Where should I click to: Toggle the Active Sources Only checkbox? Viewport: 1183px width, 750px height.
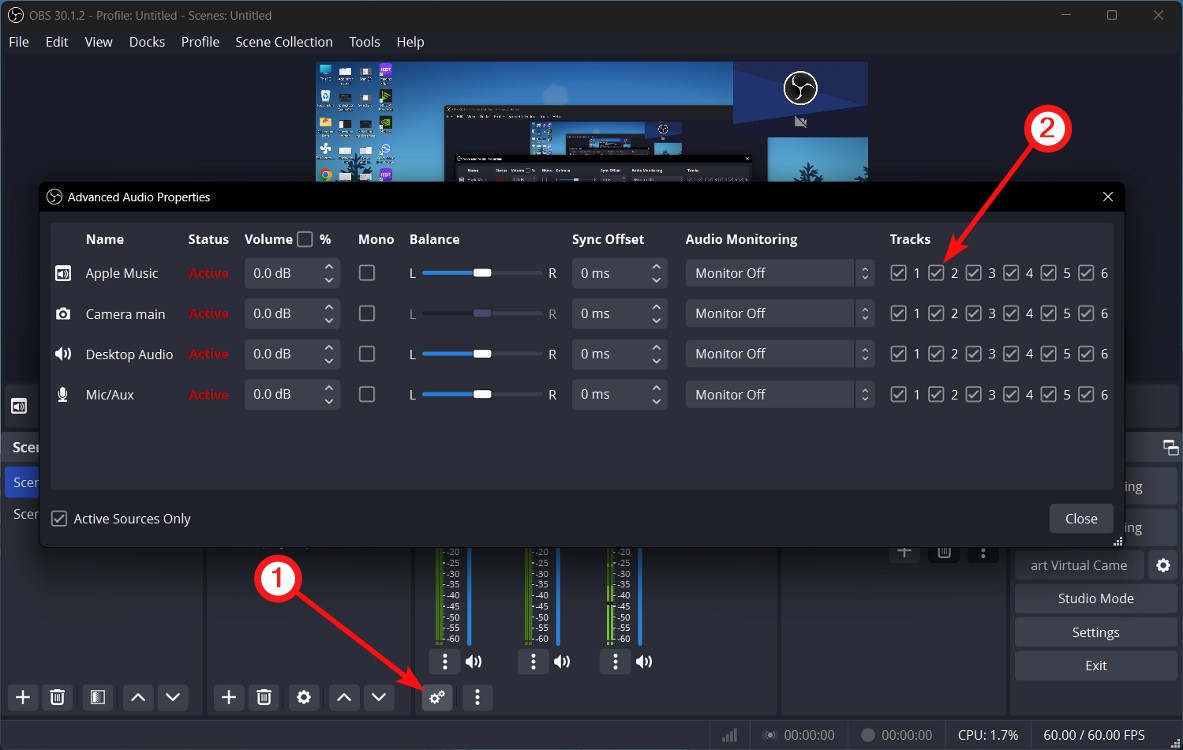click(59, 518)
